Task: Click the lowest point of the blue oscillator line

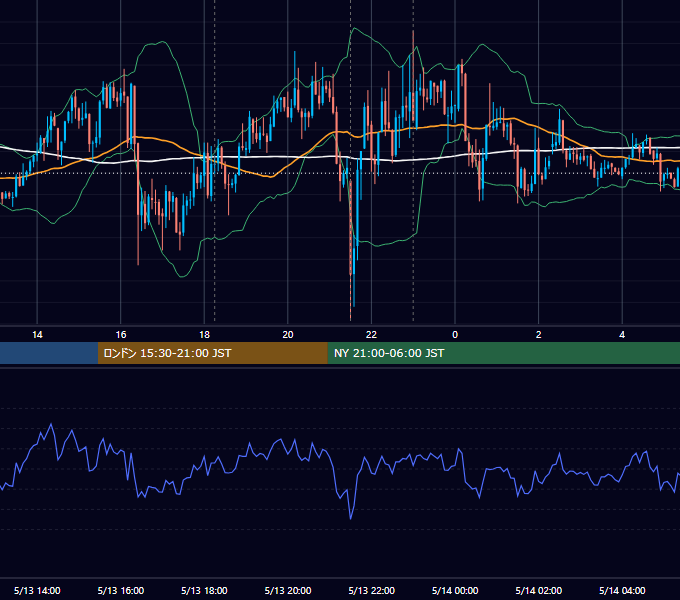Action: 350,518
